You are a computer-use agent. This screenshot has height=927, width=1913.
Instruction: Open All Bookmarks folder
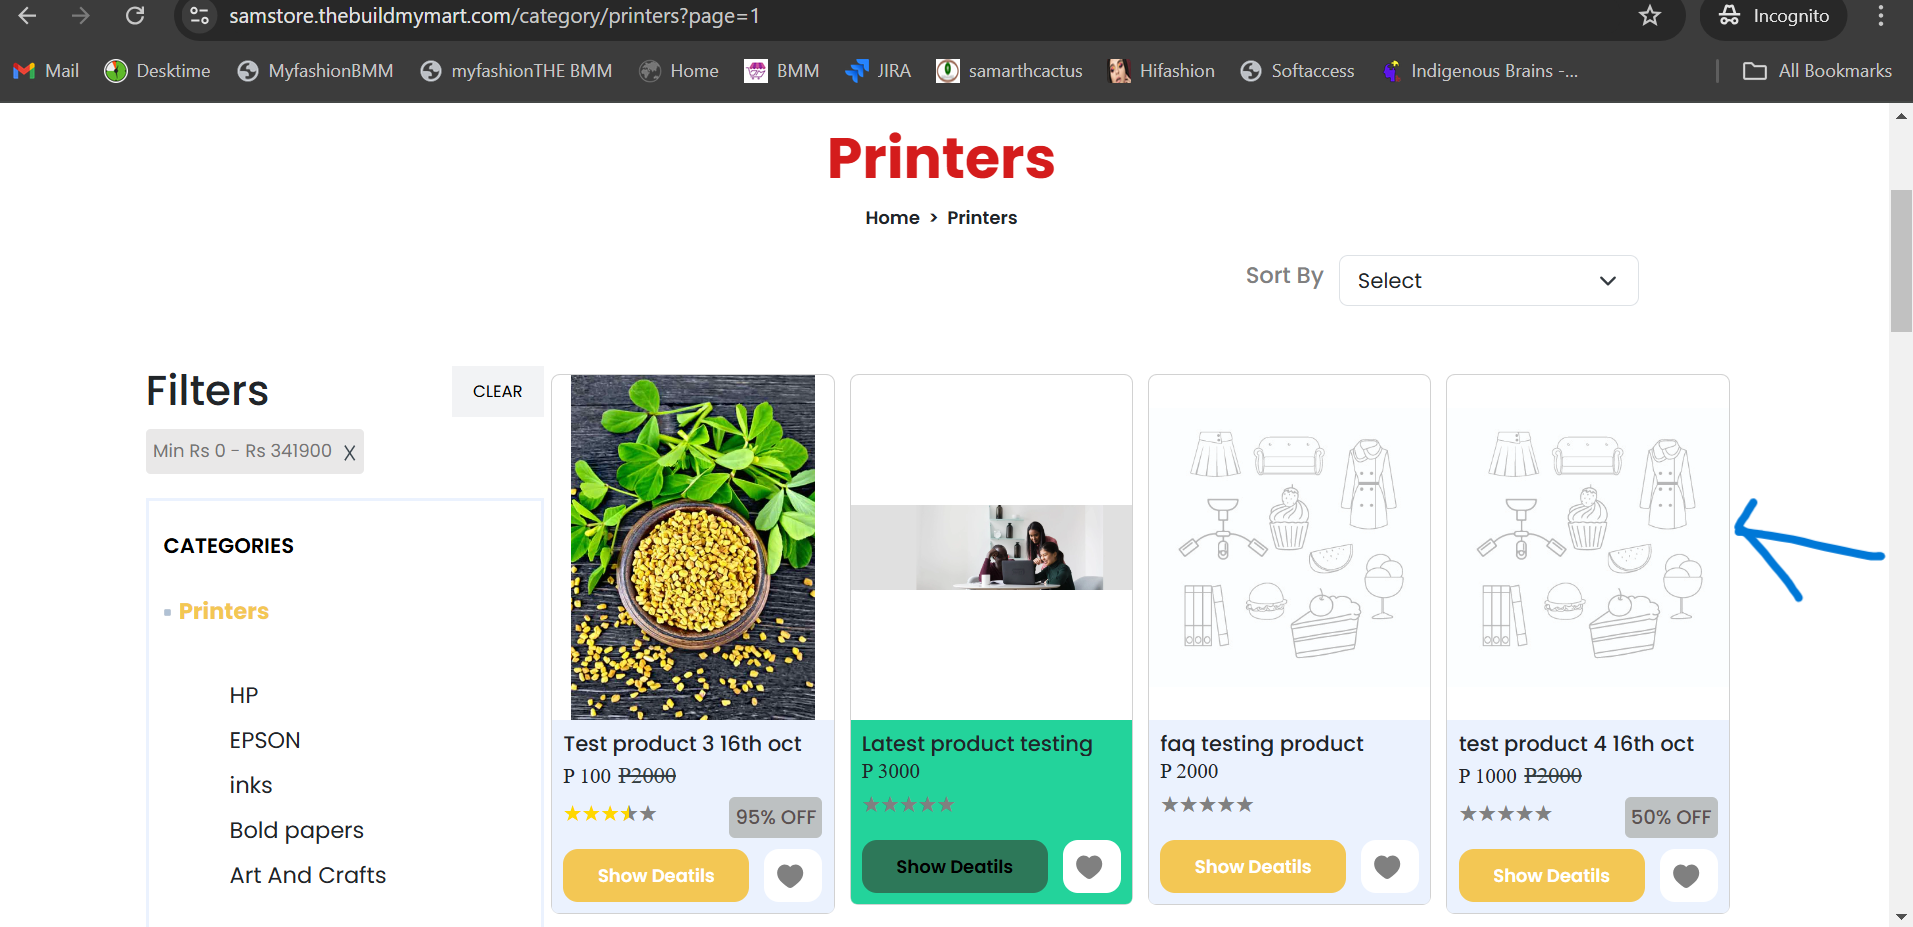coord(1817,71)
